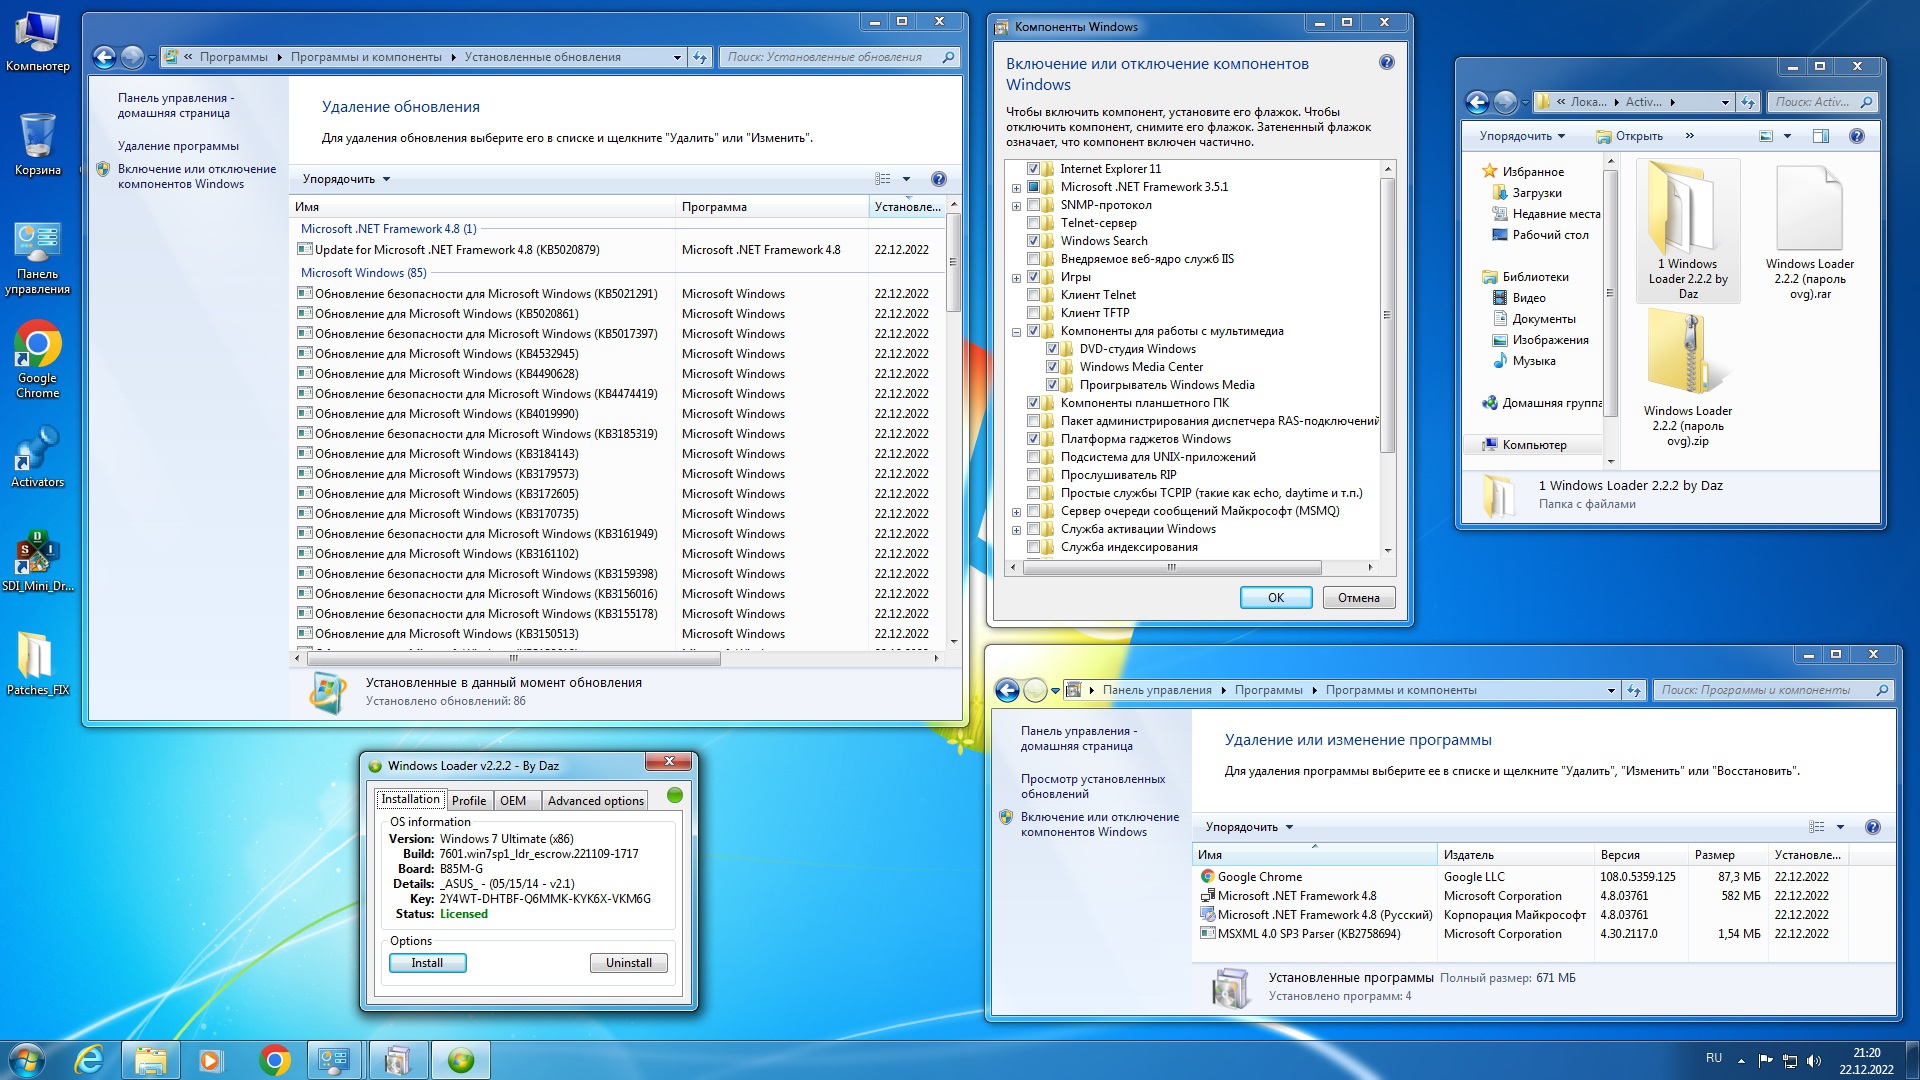The width and height of the screenshot is (1920, 1080).
Task: Click help icon in Программы и компоненты toolbar
Action: (x=1872, y=827)
